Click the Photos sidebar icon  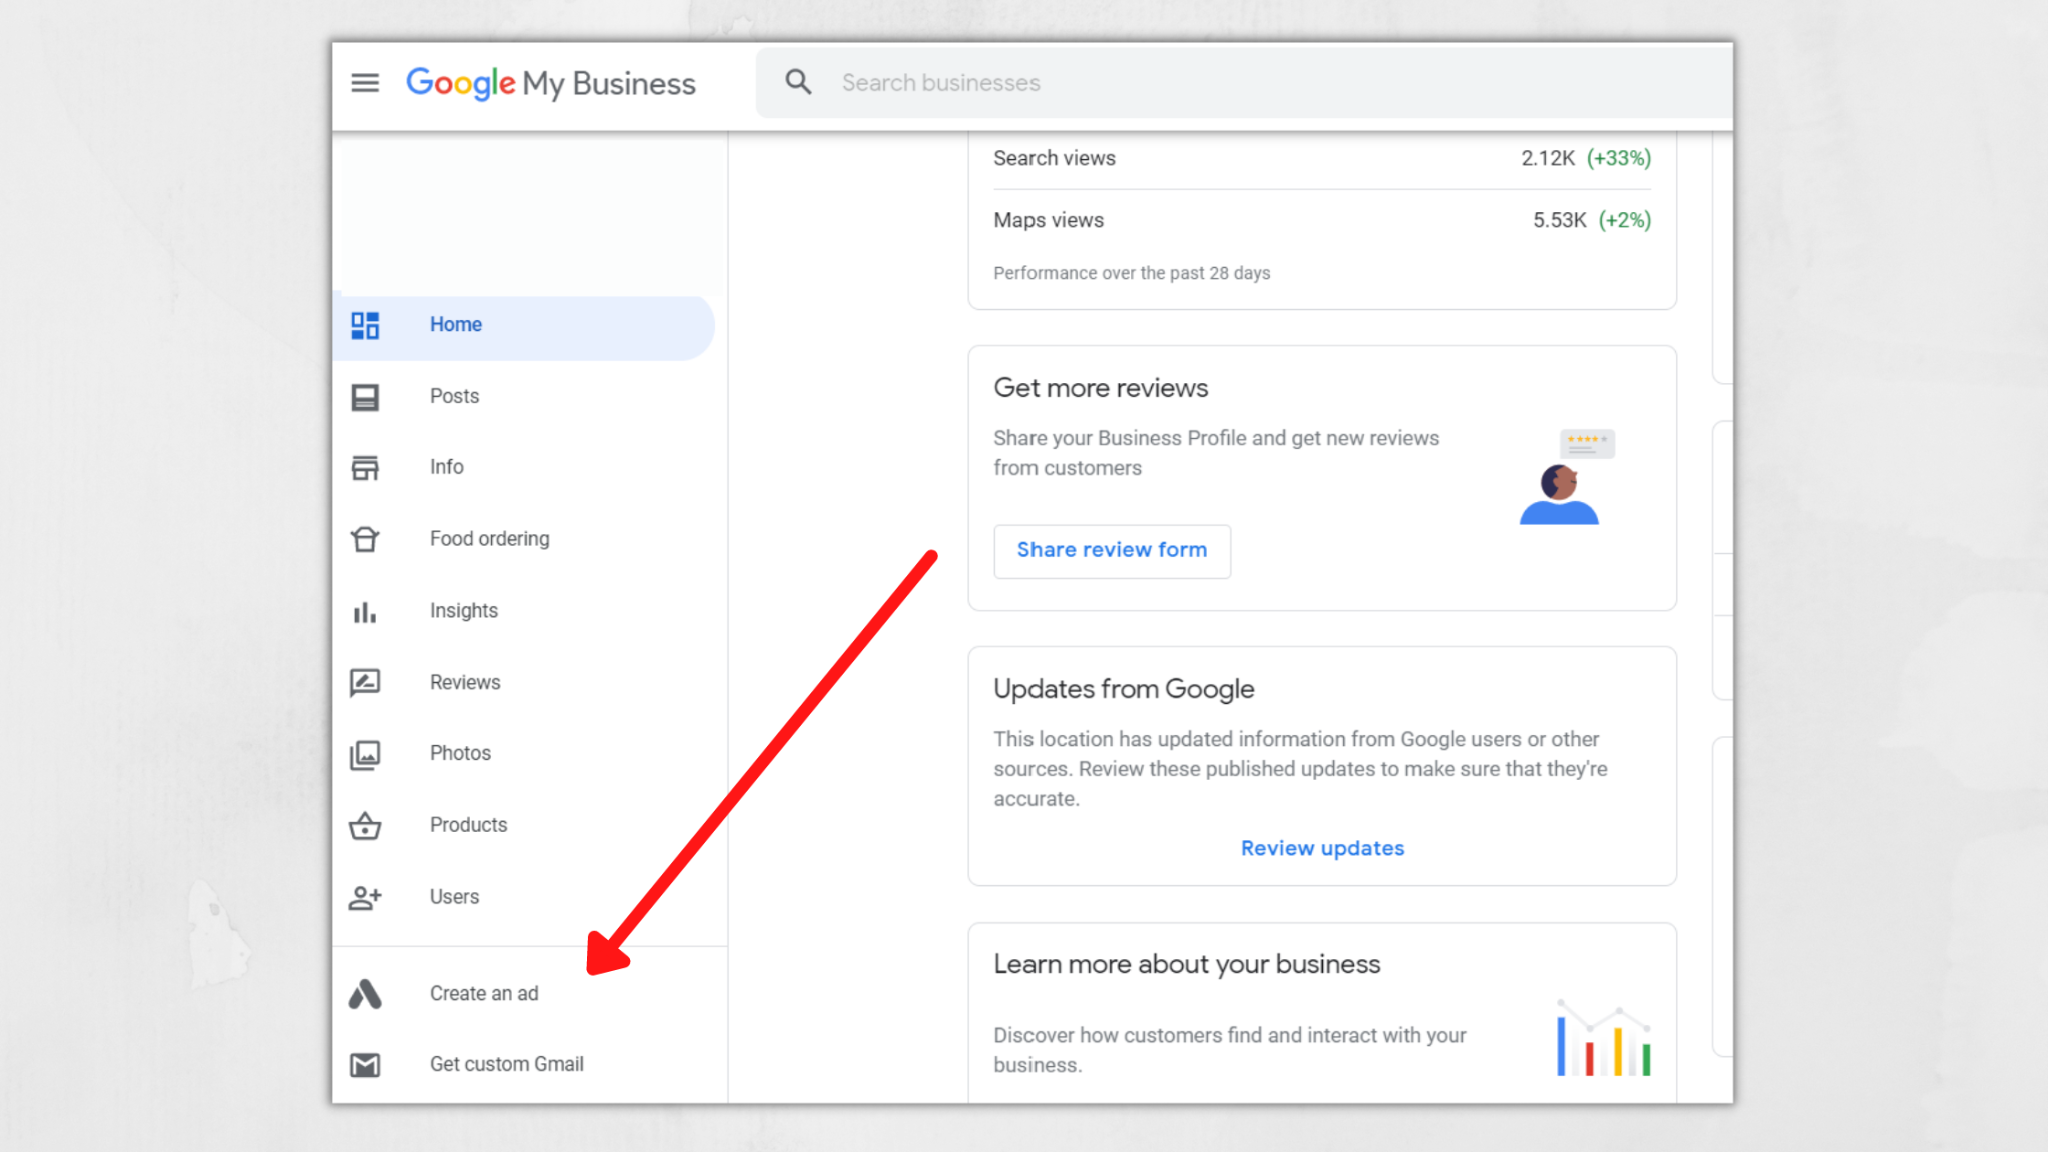click(x=365, y=754)
